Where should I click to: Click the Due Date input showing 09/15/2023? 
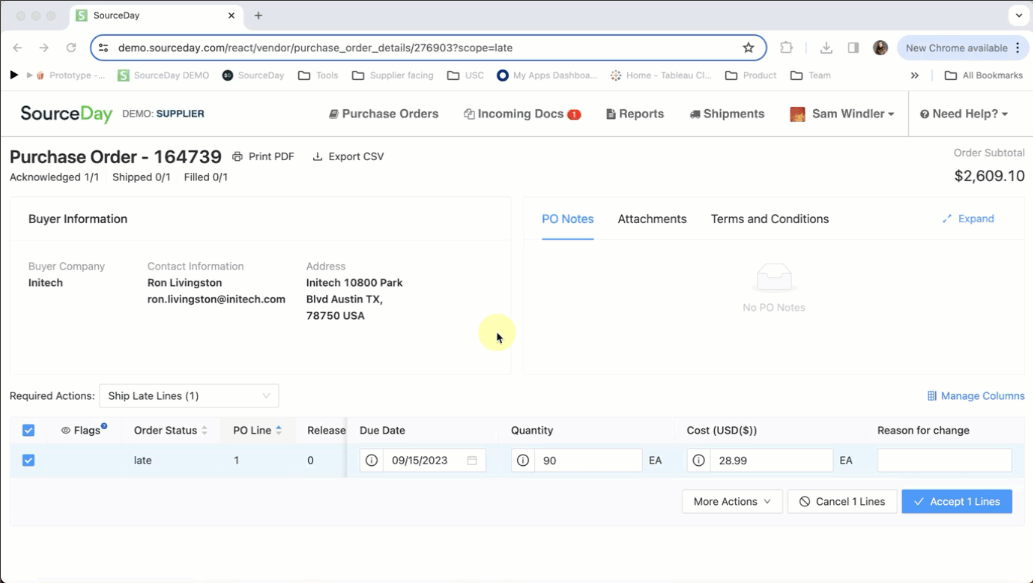(x=435, y=460)
